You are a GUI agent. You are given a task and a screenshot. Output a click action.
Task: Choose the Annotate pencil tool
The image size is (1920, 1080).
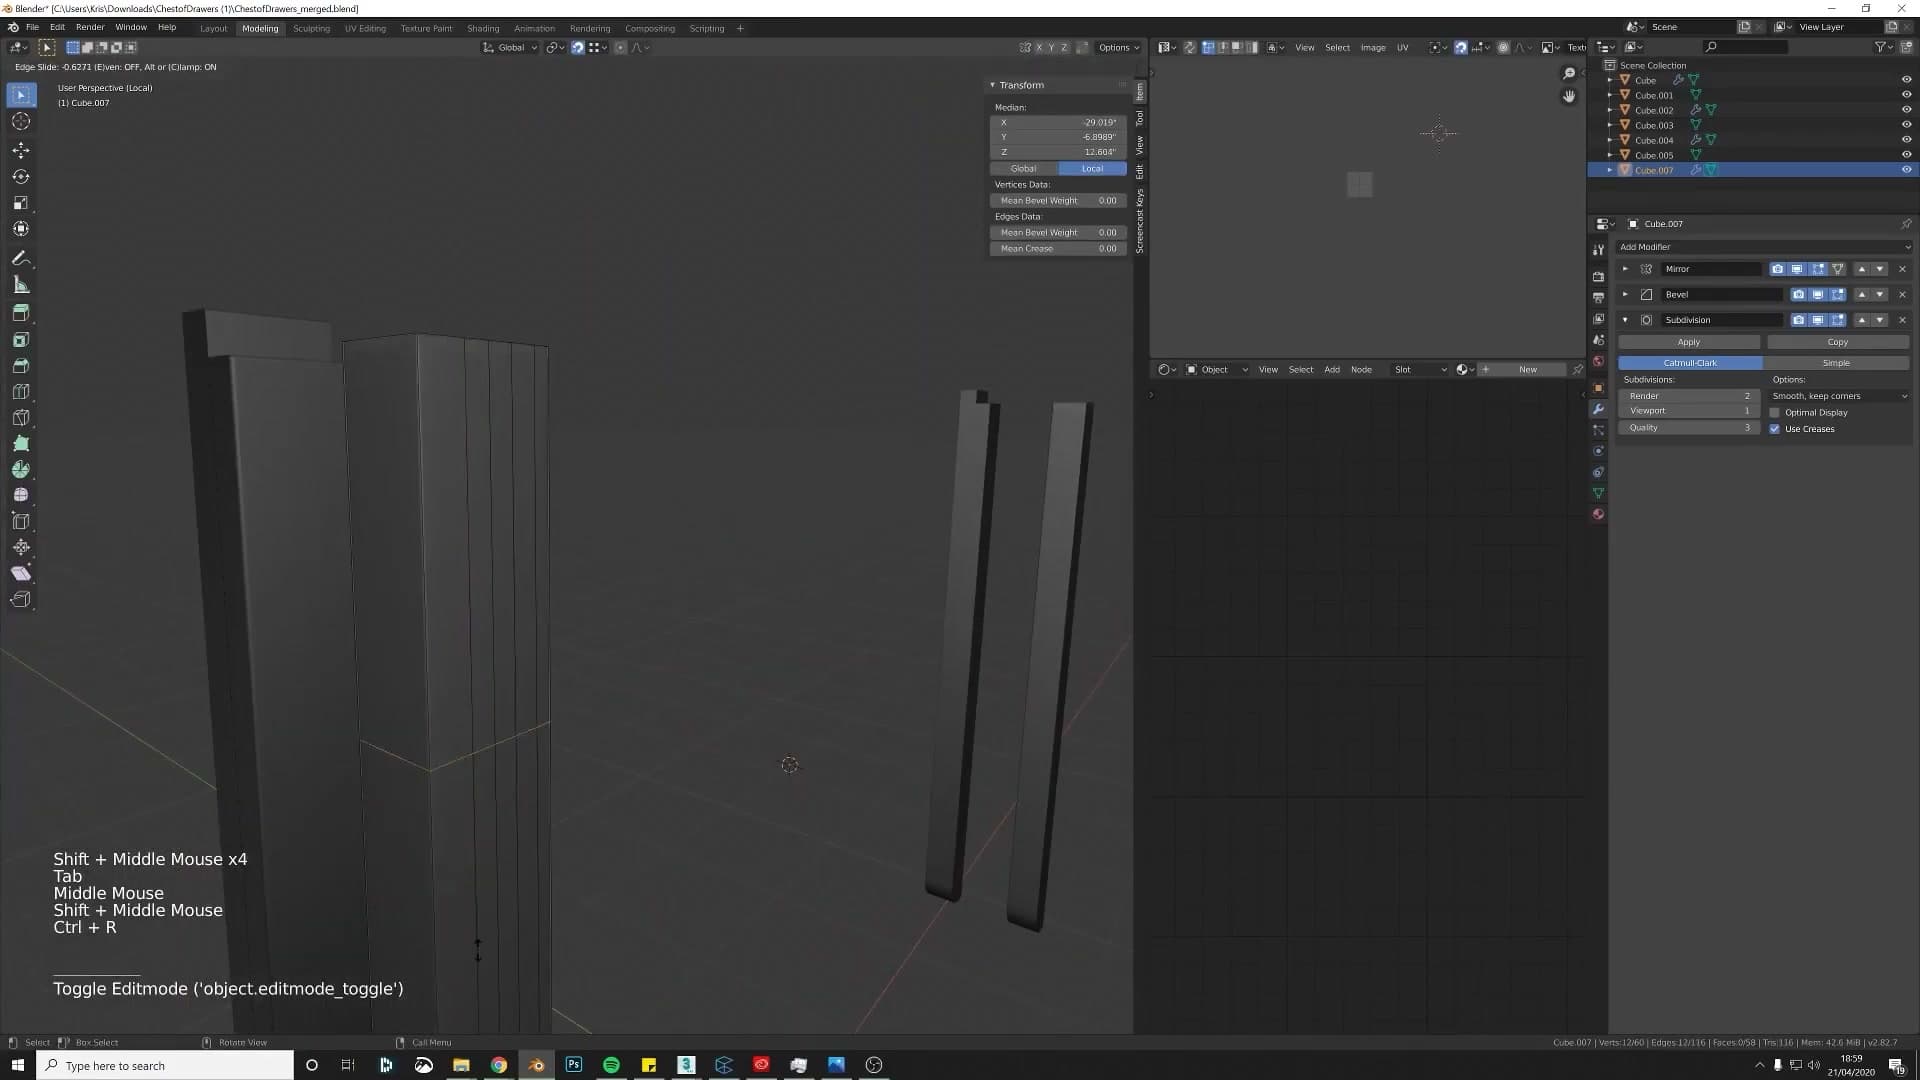(x=21, y=258)
